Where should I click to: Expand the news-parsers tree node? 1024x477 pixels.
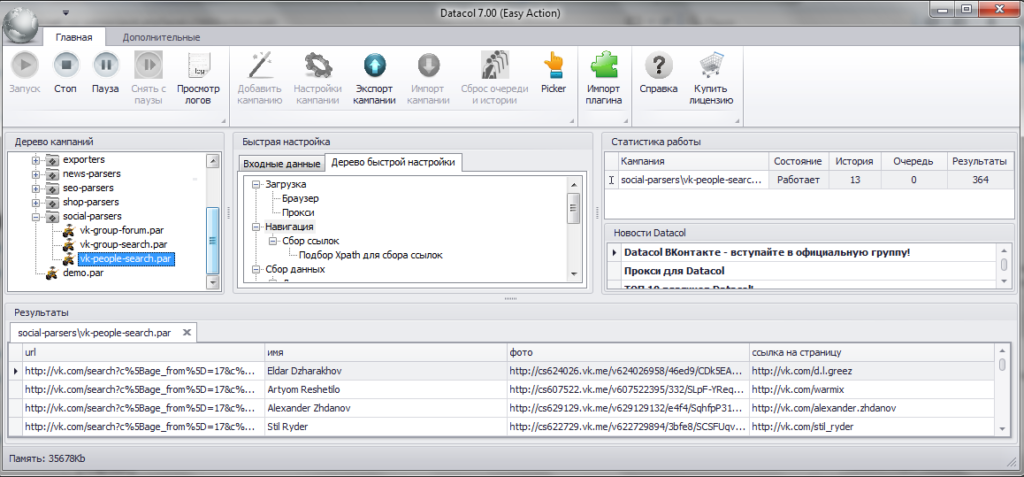(36, 174)
